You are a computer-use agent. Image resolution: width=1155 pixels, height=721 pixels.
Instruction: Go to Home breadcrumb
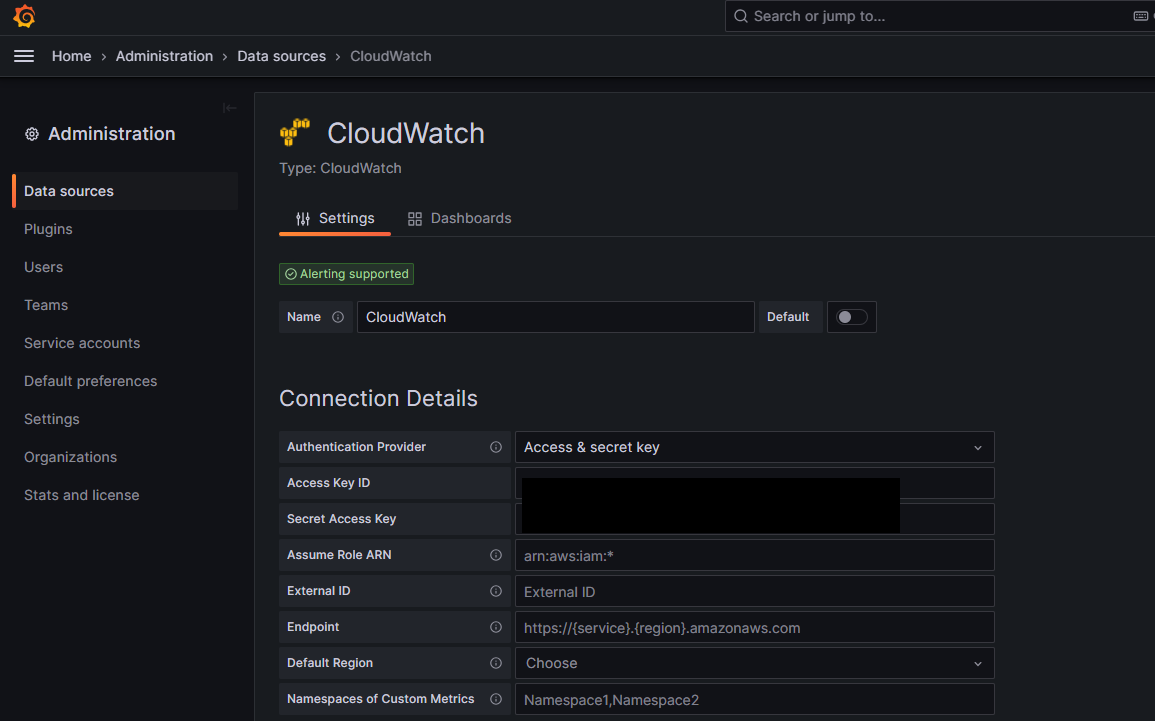tap(71, 56)
